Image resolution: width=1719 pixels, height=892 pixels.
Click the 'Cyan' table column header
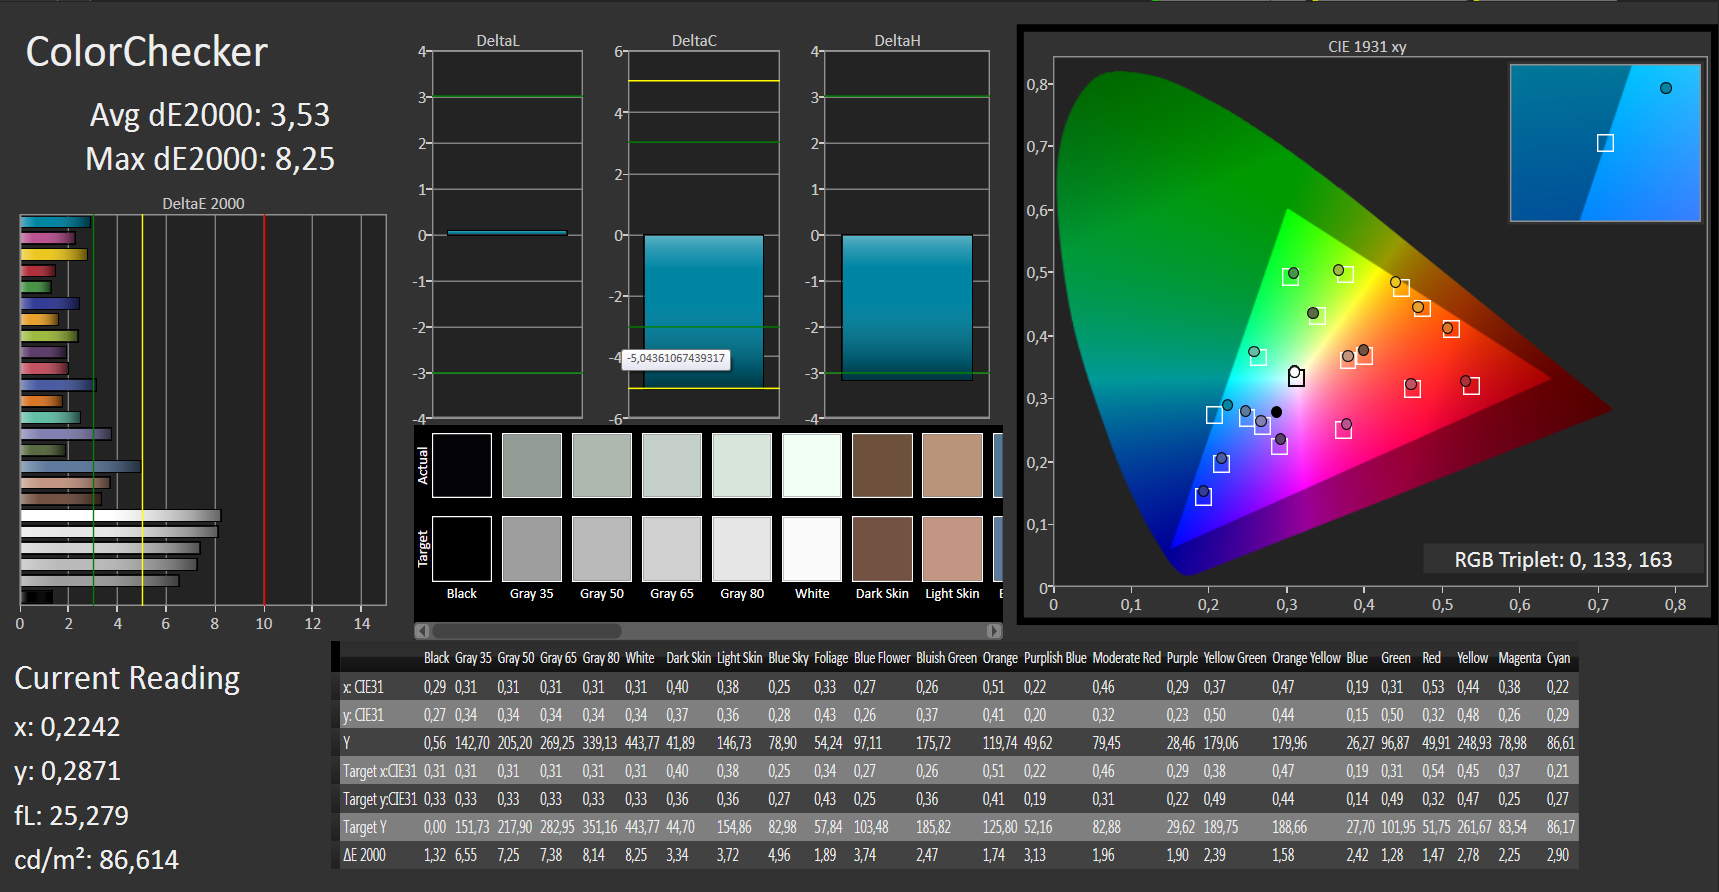[x=1558, y=658]
